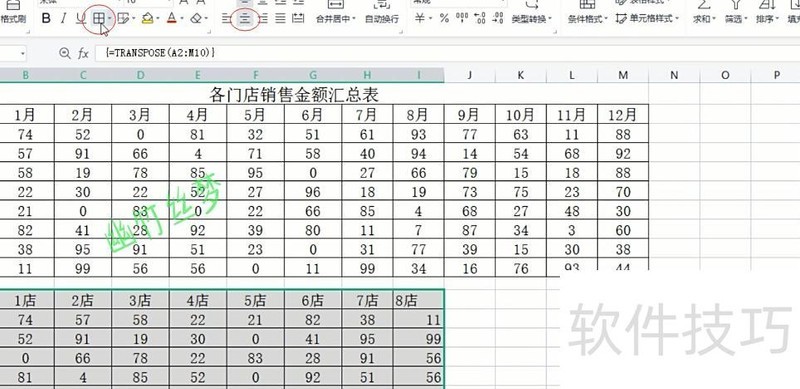
Task: Select the 6月 header cell
Action: click(x=313, y=115)
